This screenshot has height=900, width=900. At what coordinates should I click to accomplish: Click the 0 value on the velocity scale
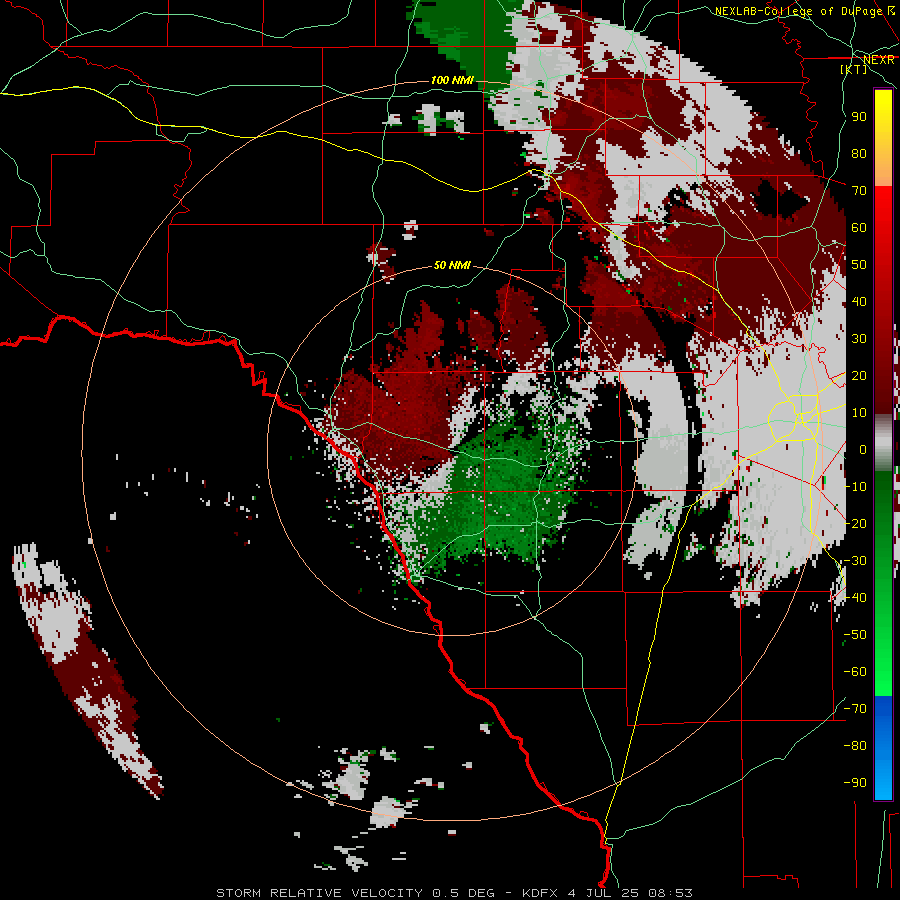pyautogui.click(x=863, y=449)
